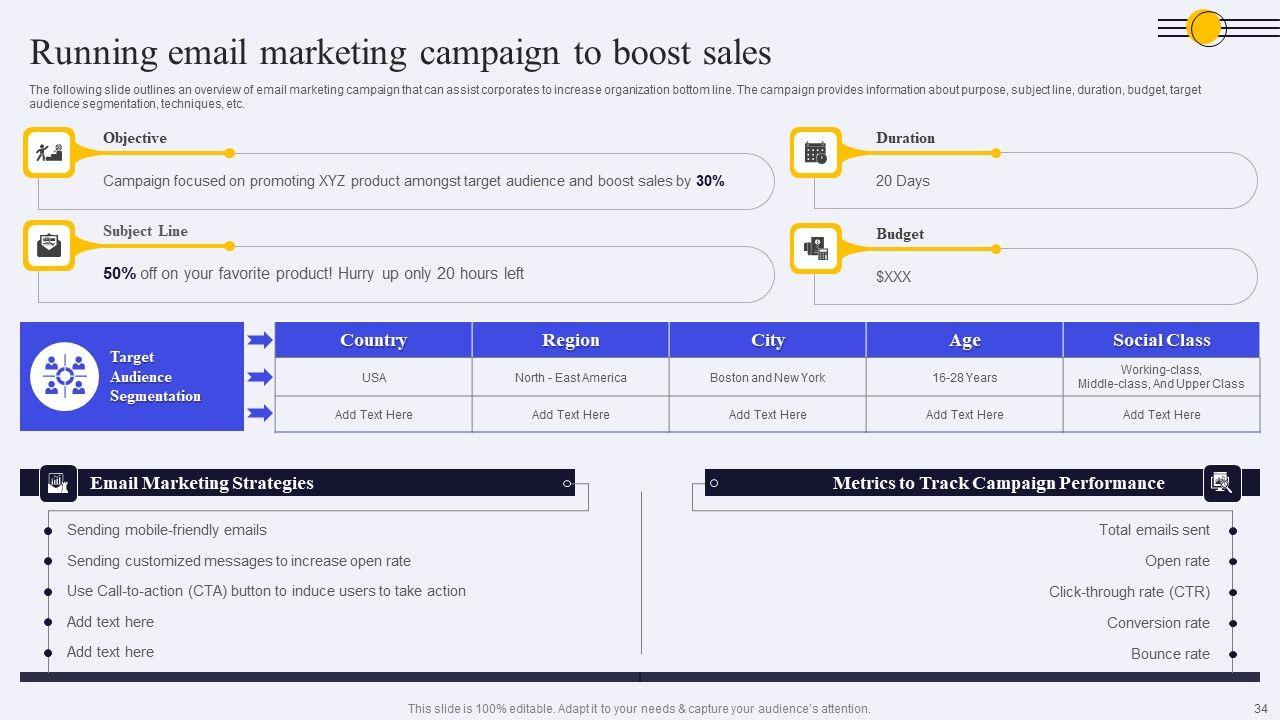Click the blue arrow pointing to Country header
1280x720 pixels.
pyautogui.click(x=260, y=341)
